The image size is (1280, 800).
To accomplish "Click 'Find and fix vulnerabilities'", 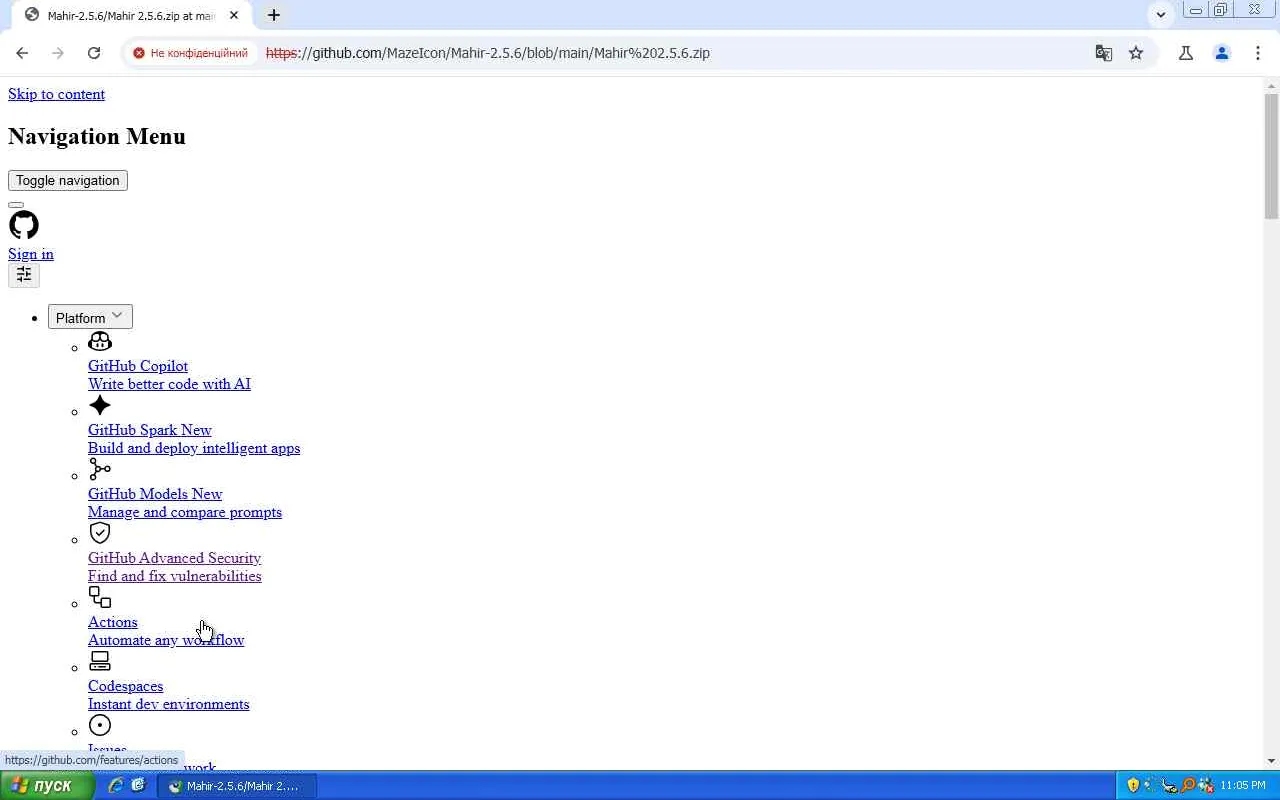I will 174,576.
